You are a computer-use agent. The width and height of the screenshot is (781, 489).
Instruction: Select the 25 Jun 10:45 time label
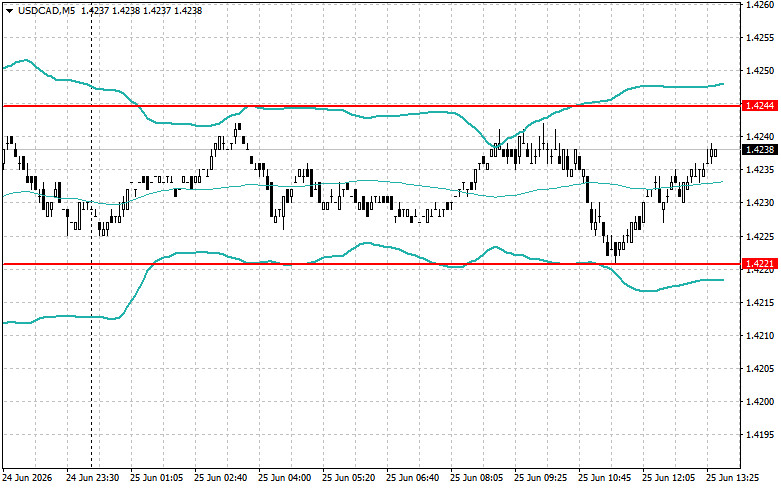pos(605,478)
